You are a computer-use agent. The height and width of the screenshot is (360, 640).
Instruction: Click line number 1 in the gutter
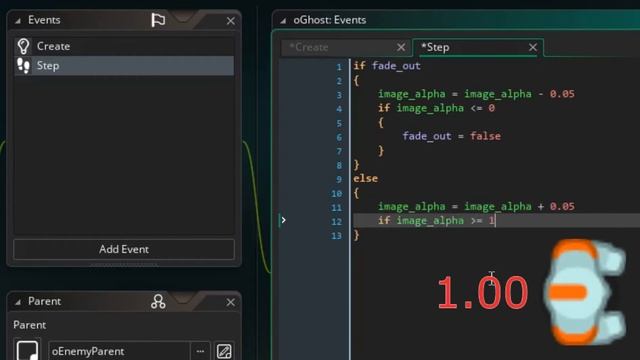pyautogui.click(x=339, y=67)
